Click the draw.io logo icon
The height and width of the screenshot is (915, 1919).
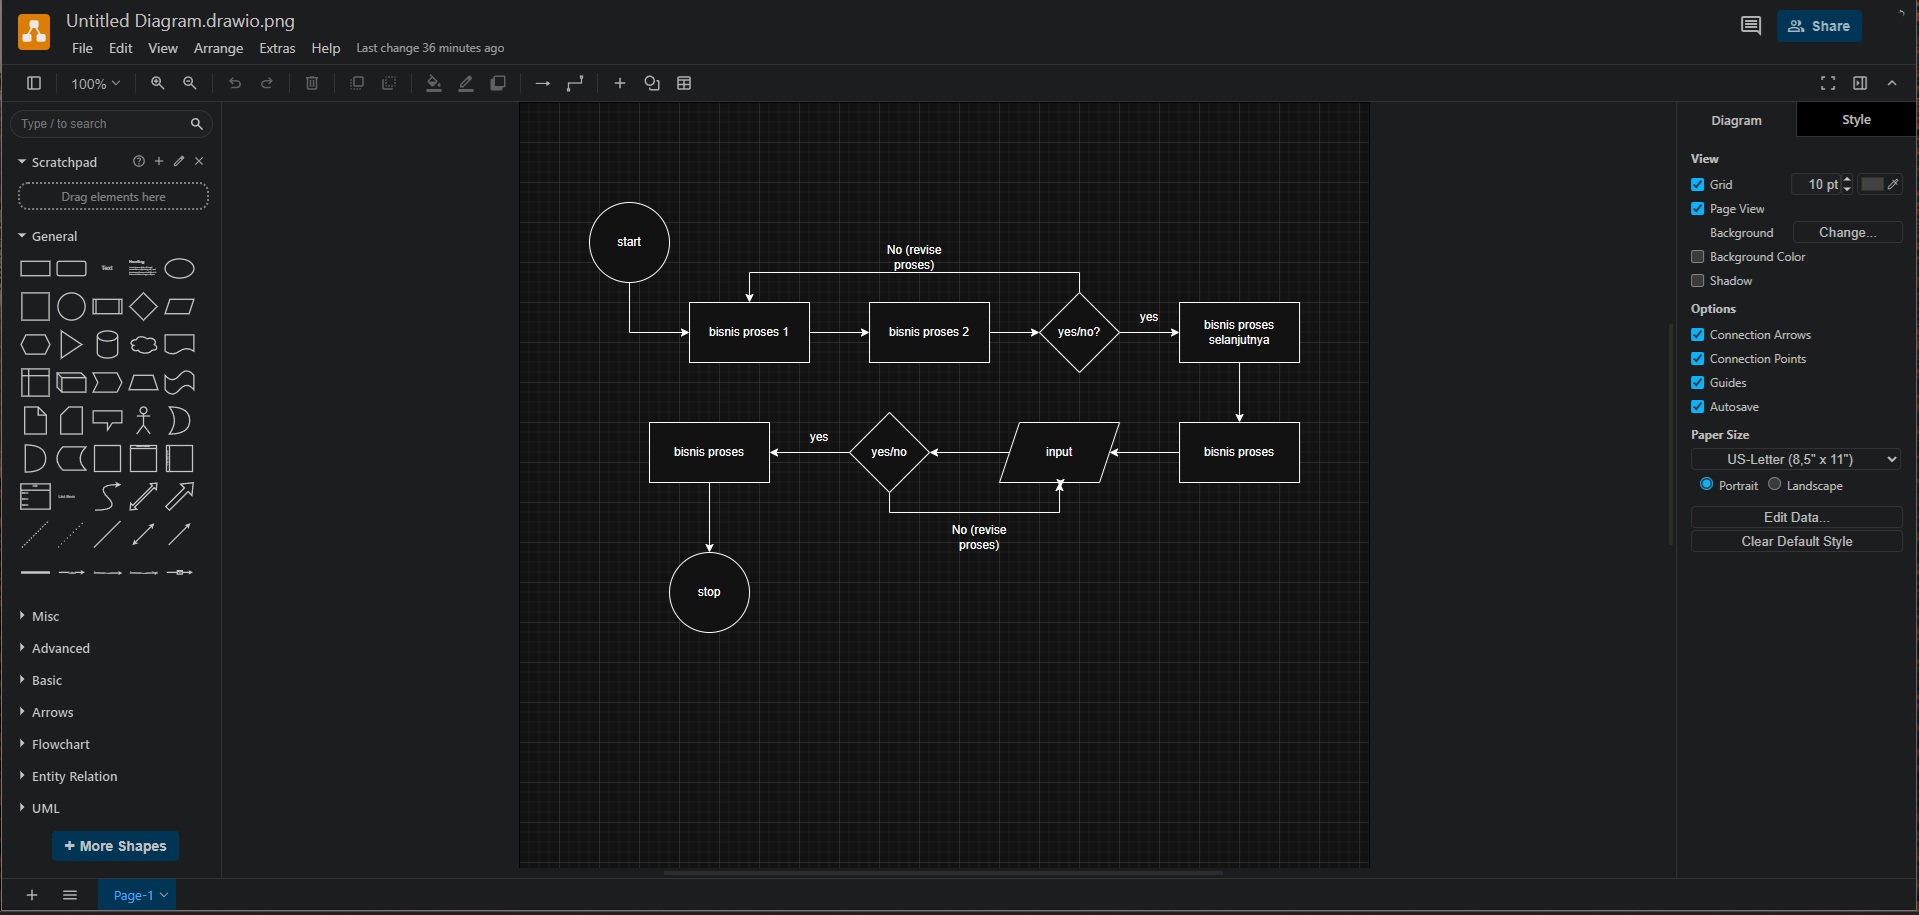click(x=34, y=32)
